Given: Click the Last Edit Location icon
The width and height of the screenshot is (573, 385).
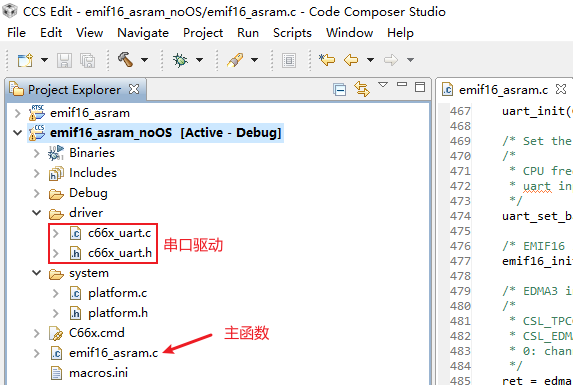Looking at the screenshot, I should pyautogui.click(x=327, y=60).
